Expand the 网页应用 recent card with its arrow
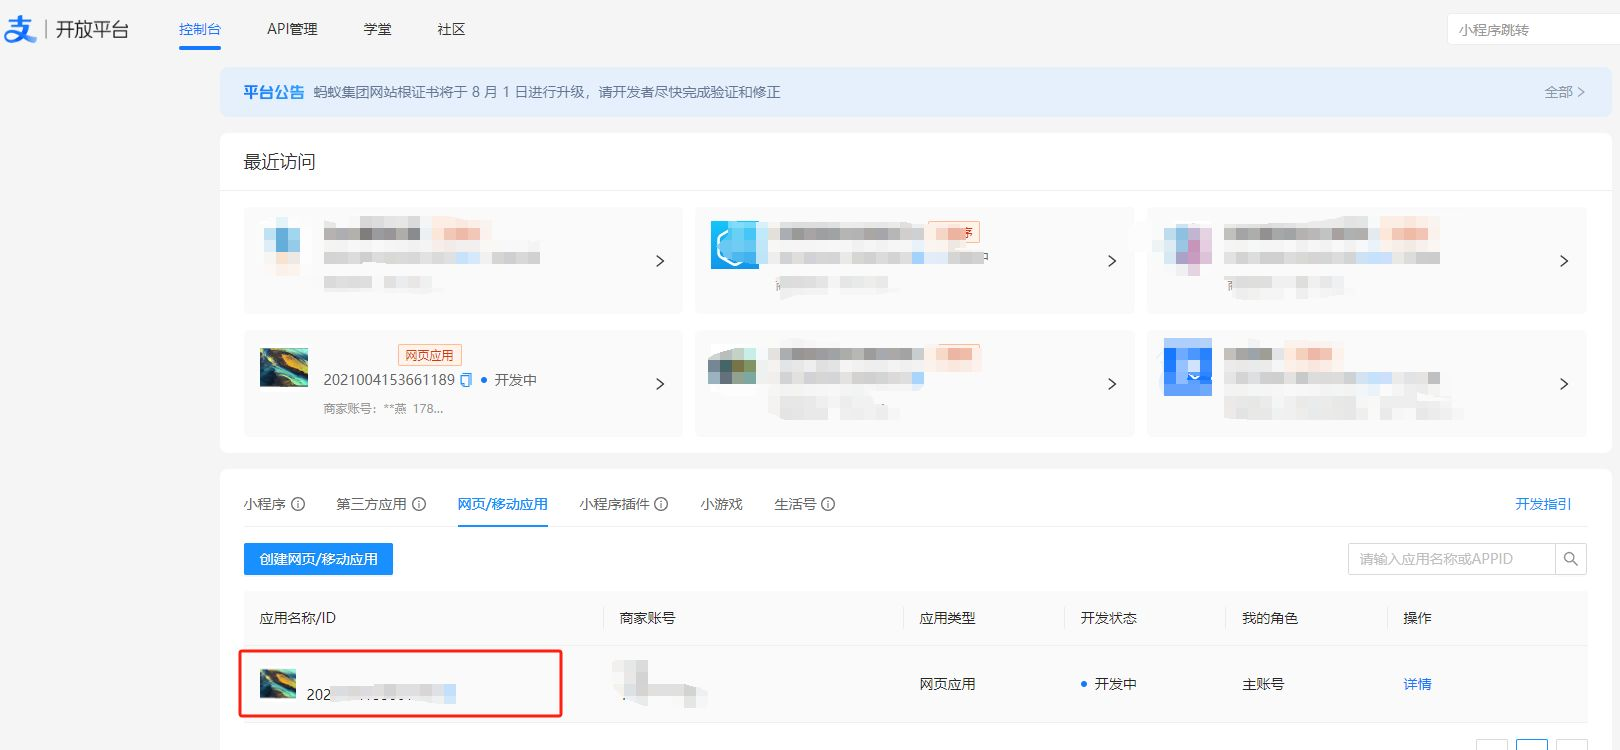Image resolution: width=1620 pixels, height=750 pixels. tap(659, 384)
